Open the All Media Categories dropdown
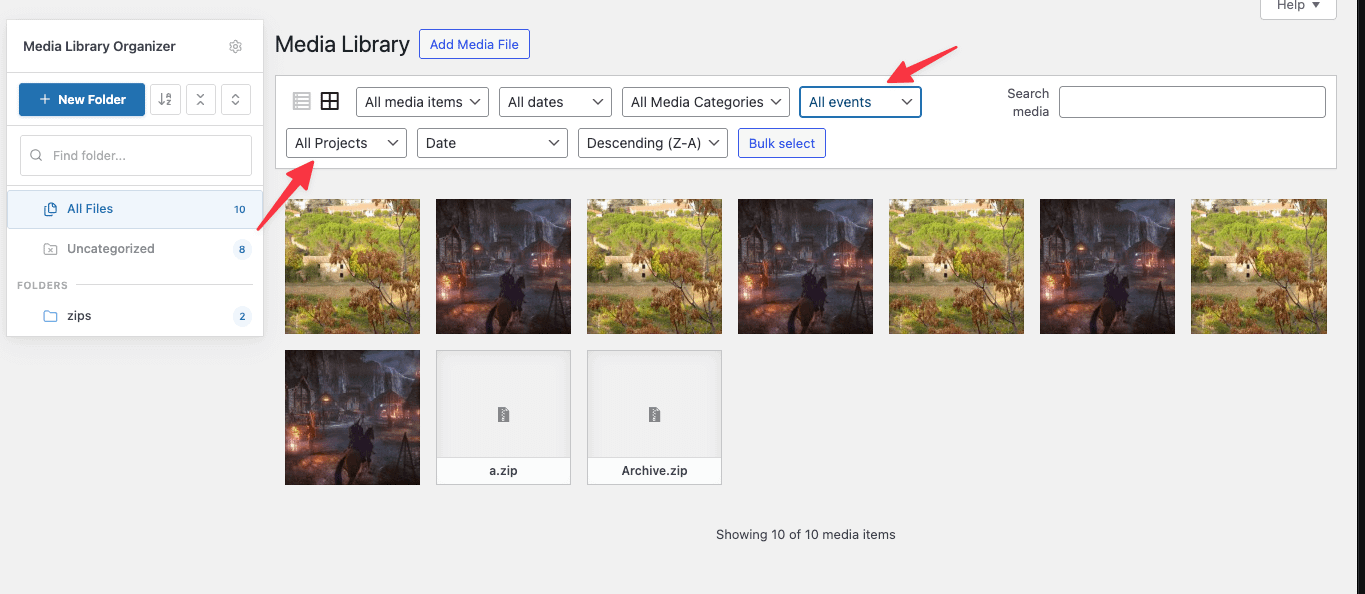 tap(705, 101)
